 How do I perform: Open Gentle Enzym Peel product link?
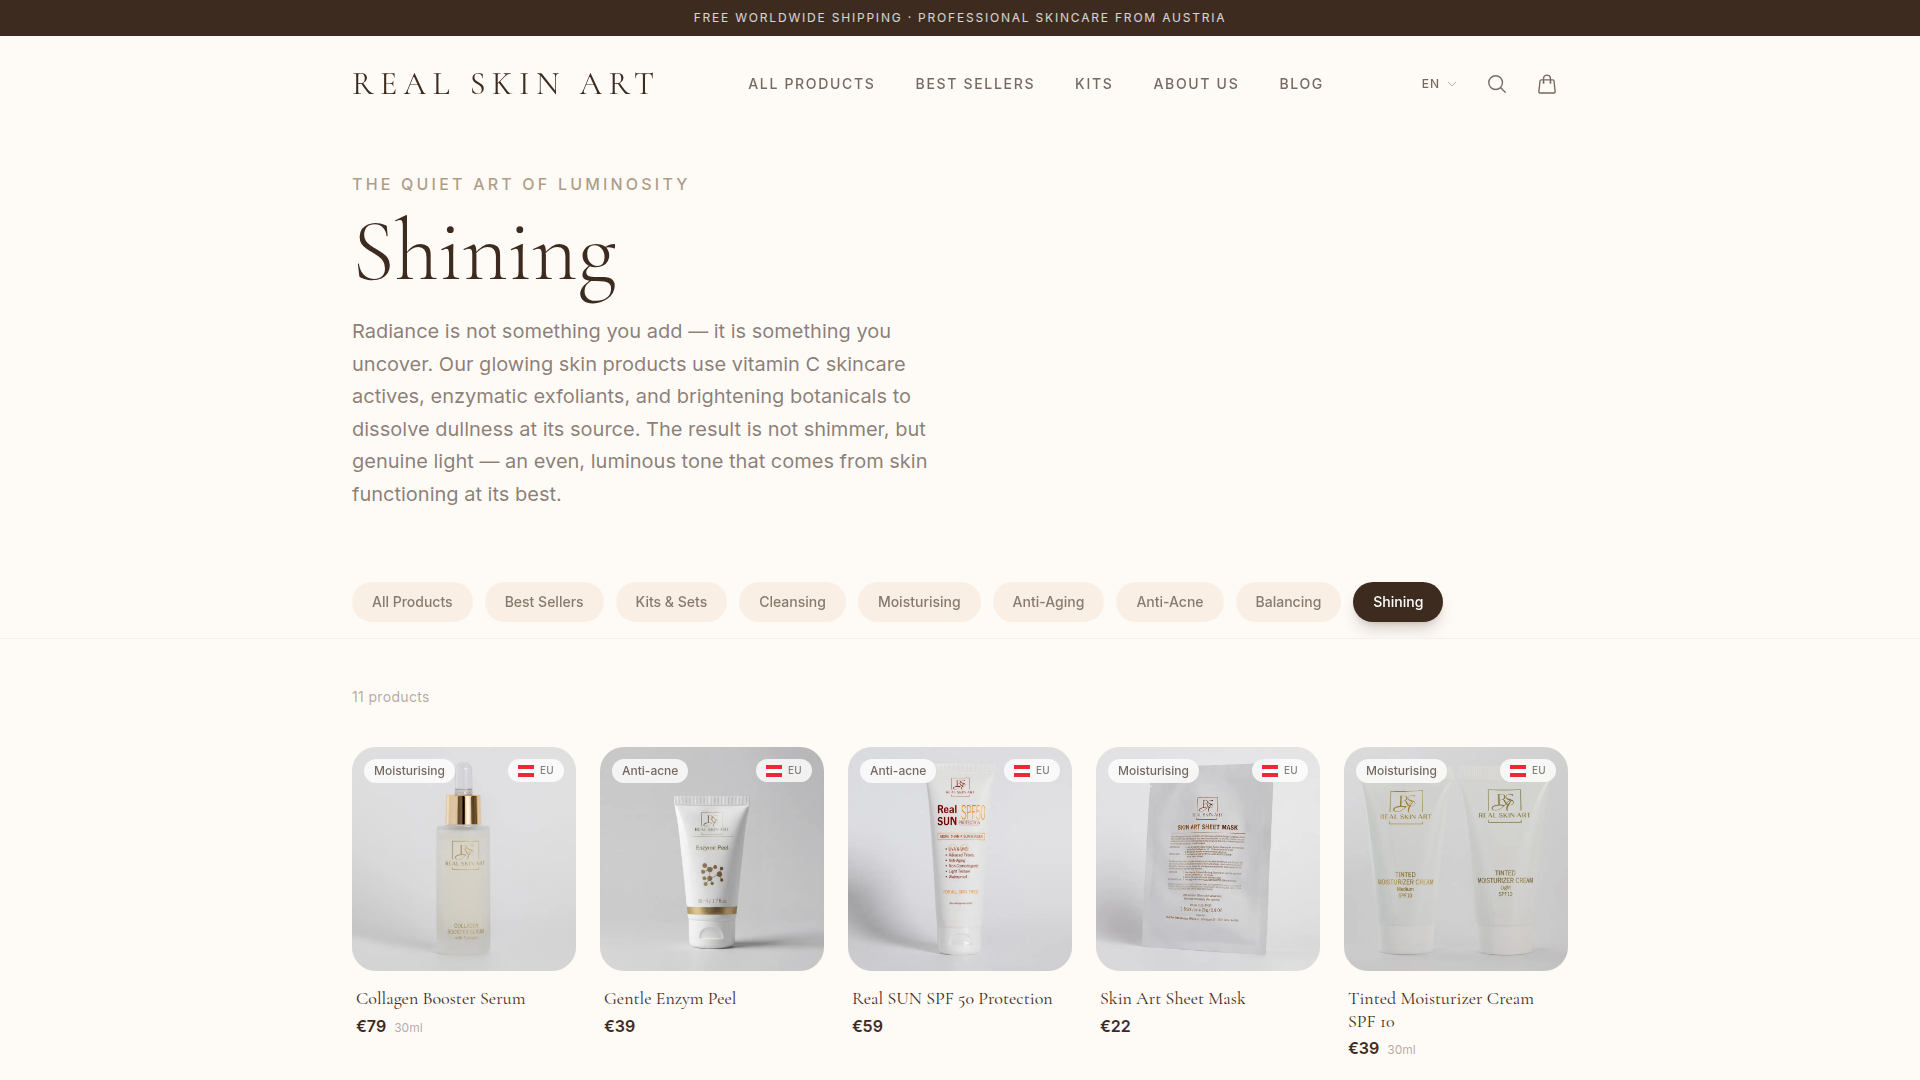670,999
